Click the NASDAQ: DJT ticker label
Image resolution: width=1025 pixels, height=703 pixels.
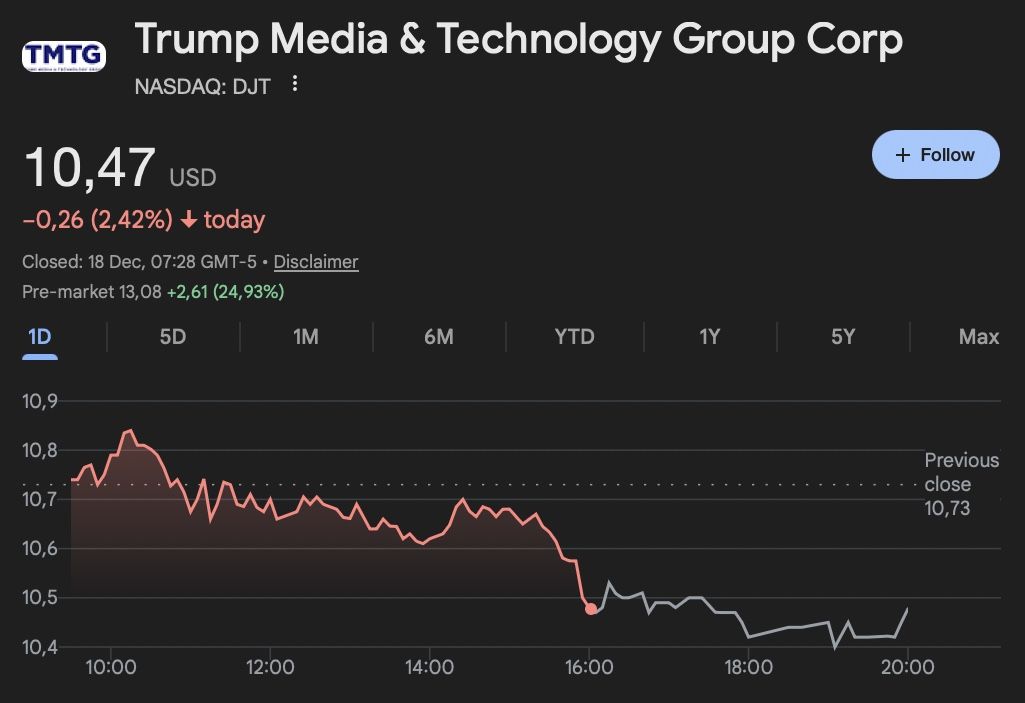tap(201, 86)
